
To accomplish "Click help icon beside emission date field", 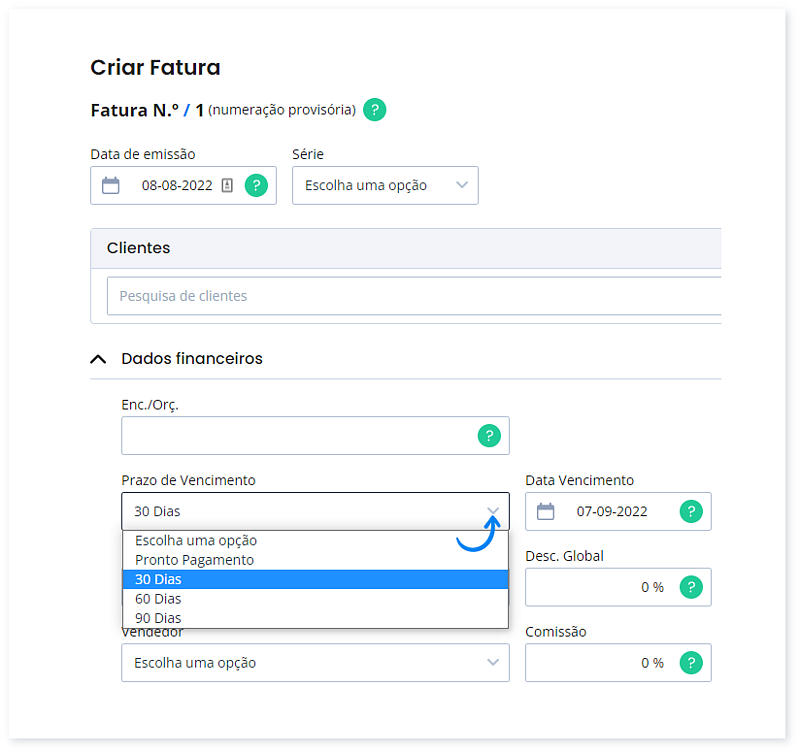I will tap(257, 185).
